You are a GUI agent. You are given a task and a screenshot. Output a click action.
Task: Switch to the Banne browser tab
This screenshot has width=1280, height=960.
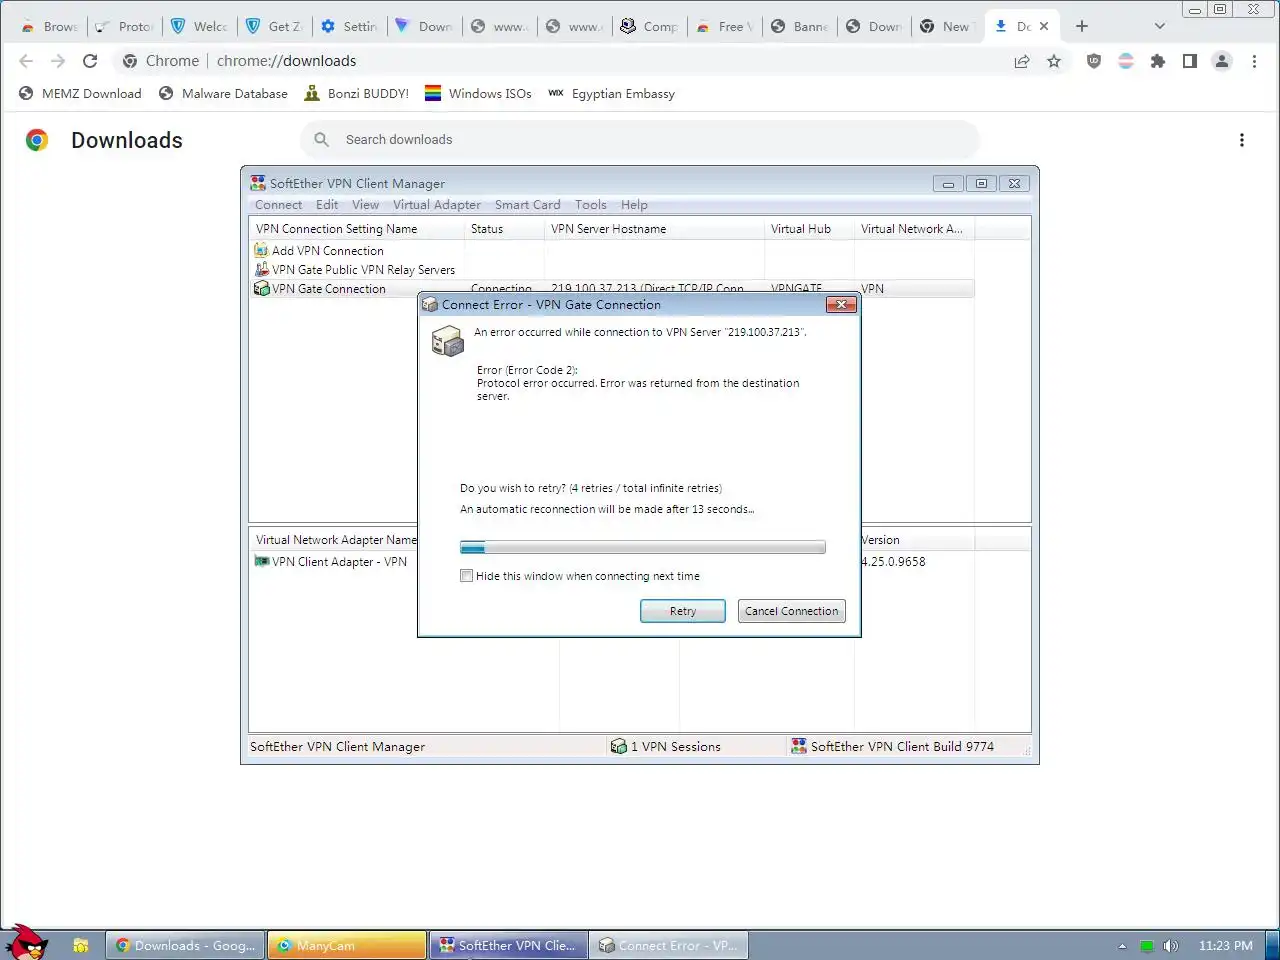(799, 26)
